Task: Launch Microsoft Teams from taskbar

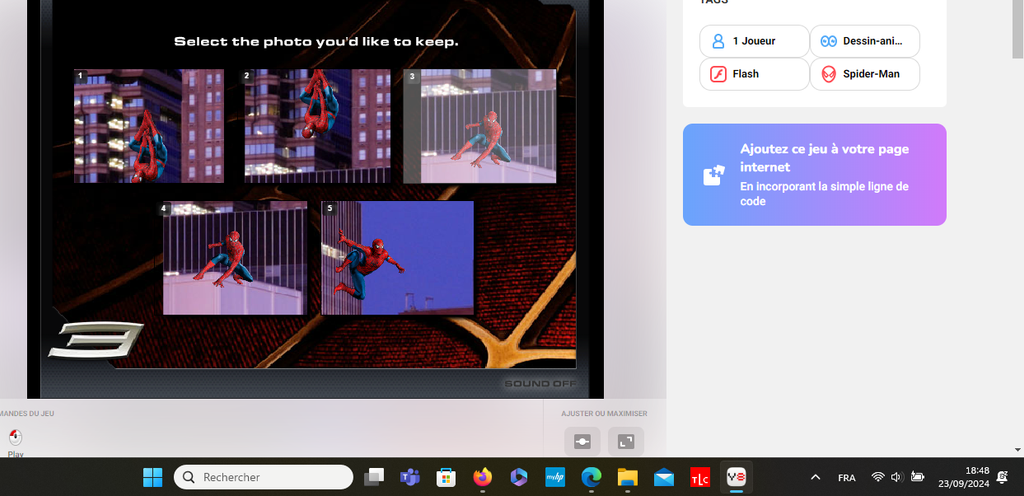Action: click(x=409, y=477)
